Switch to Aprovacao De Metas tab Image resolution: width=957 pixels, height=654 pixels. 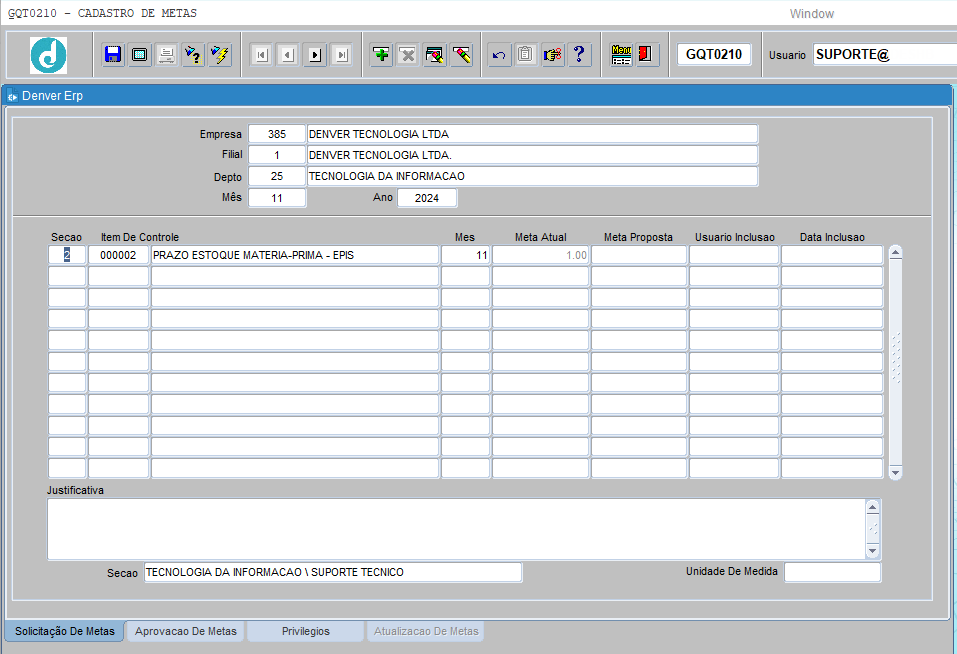[x=186, y=631]
